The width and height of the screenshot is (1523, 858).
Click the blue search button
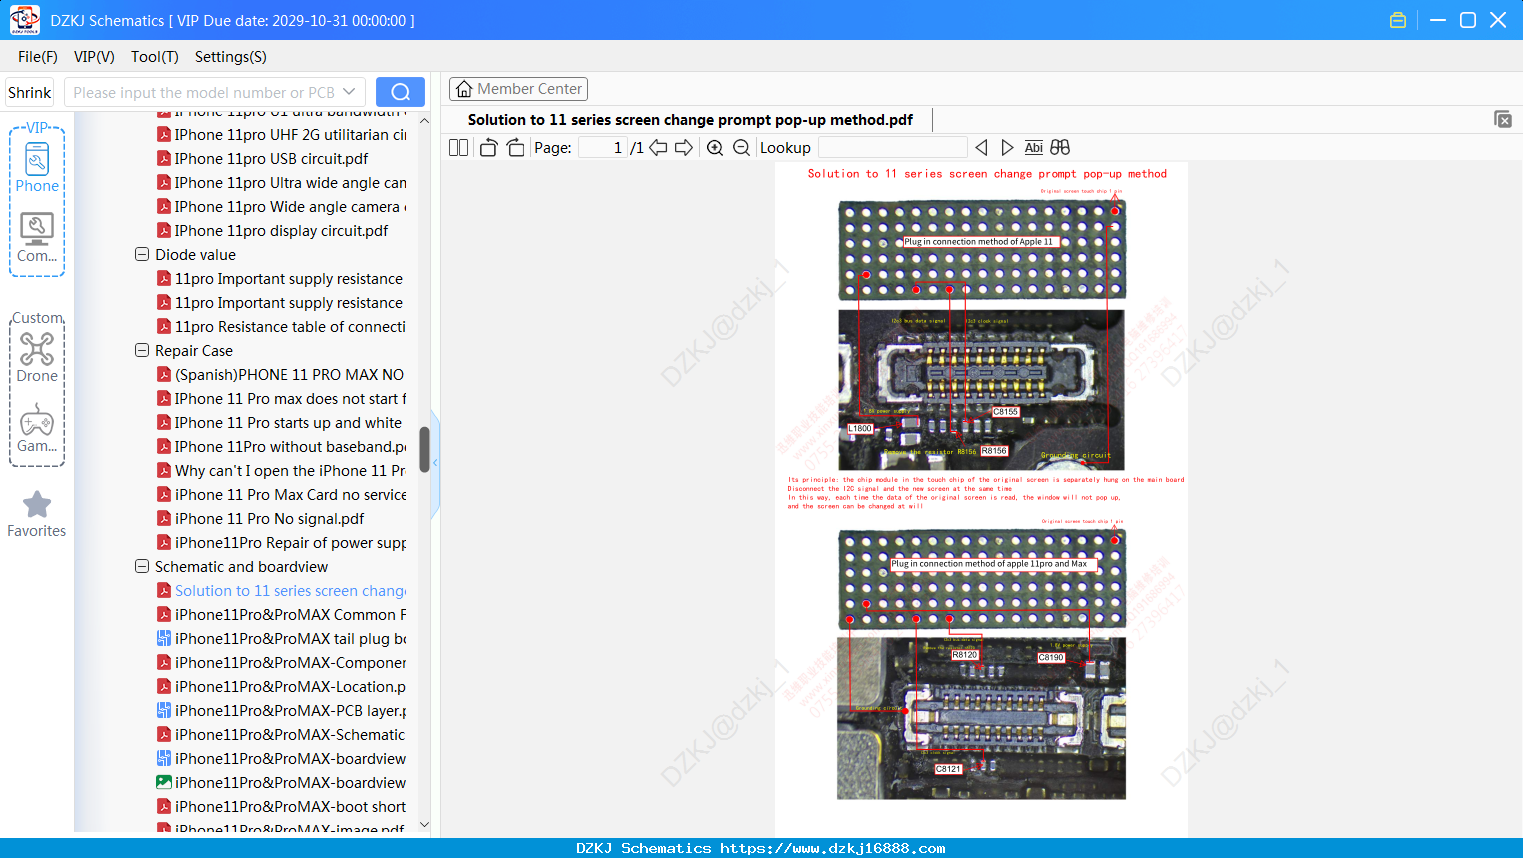click(x=400, y=92)
